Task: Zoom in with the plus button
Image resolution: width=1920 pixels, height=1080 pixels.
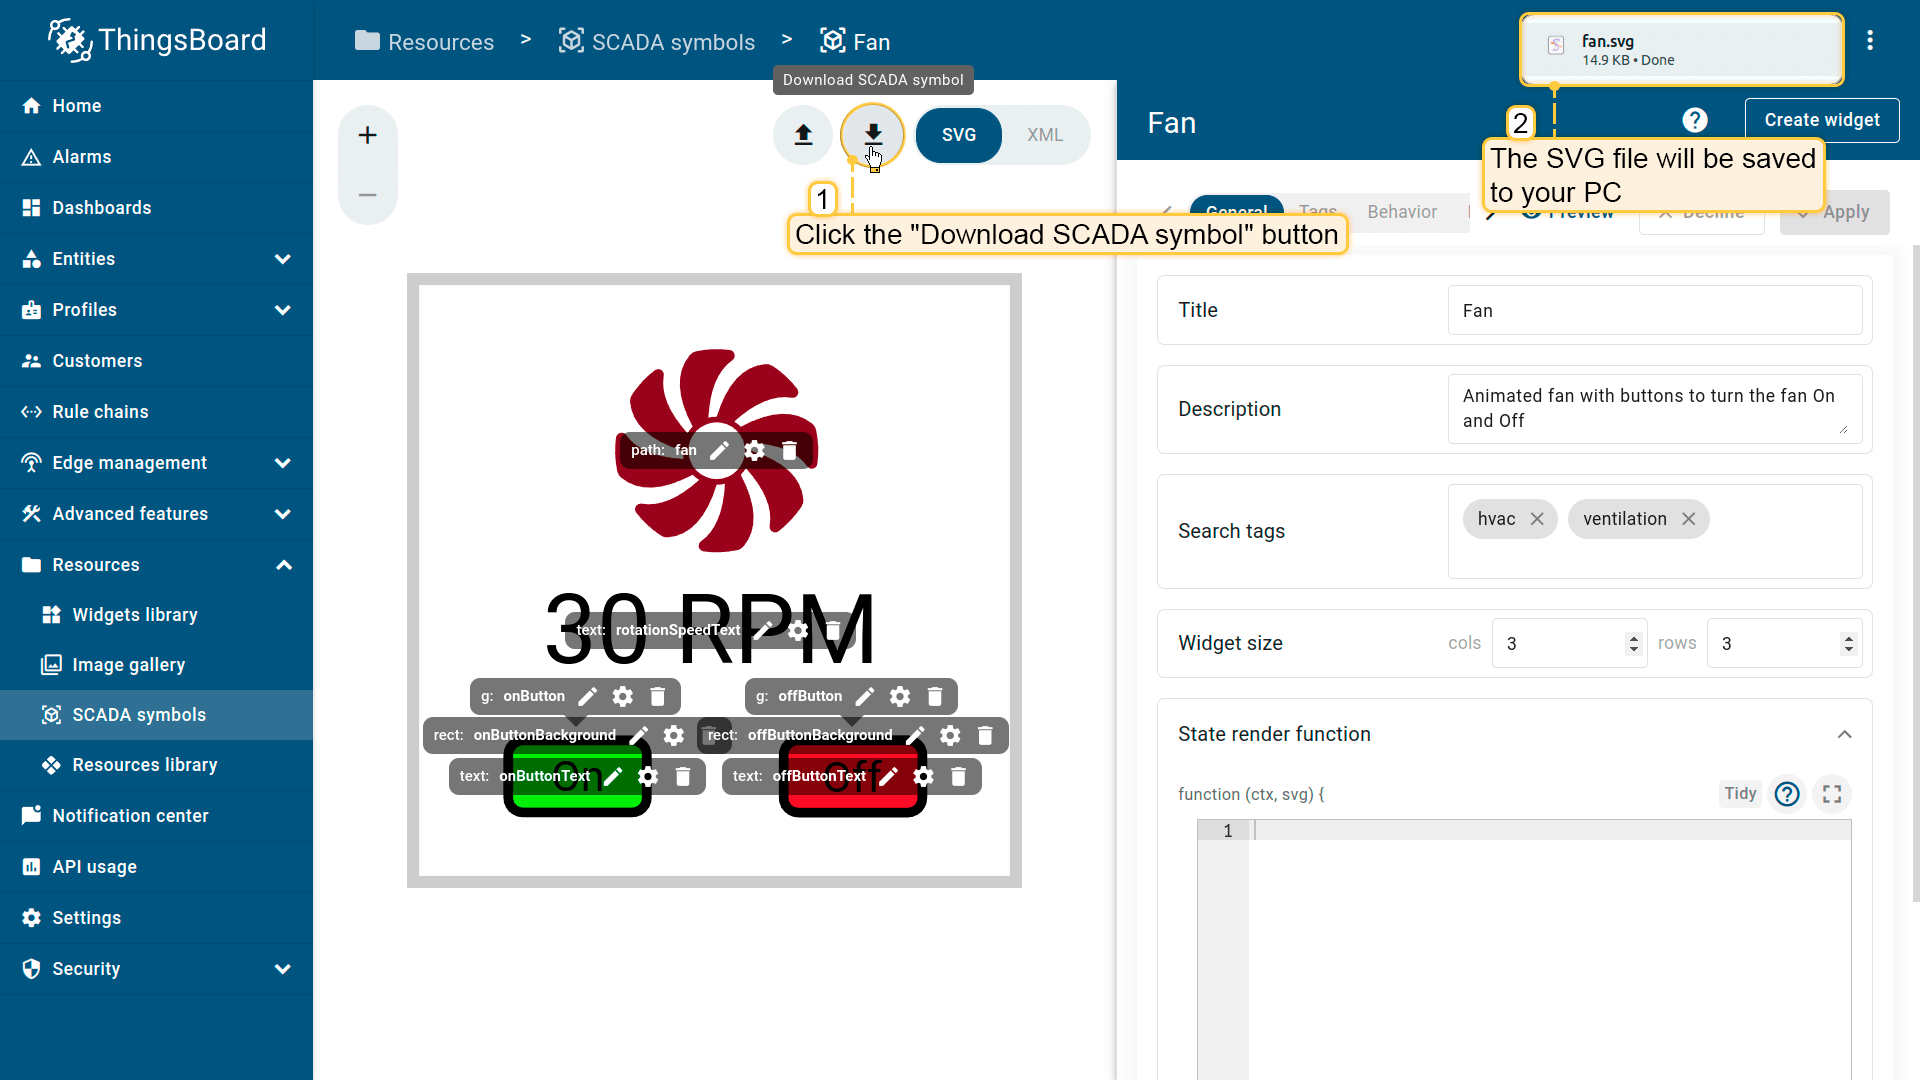Action: (367, 135)
